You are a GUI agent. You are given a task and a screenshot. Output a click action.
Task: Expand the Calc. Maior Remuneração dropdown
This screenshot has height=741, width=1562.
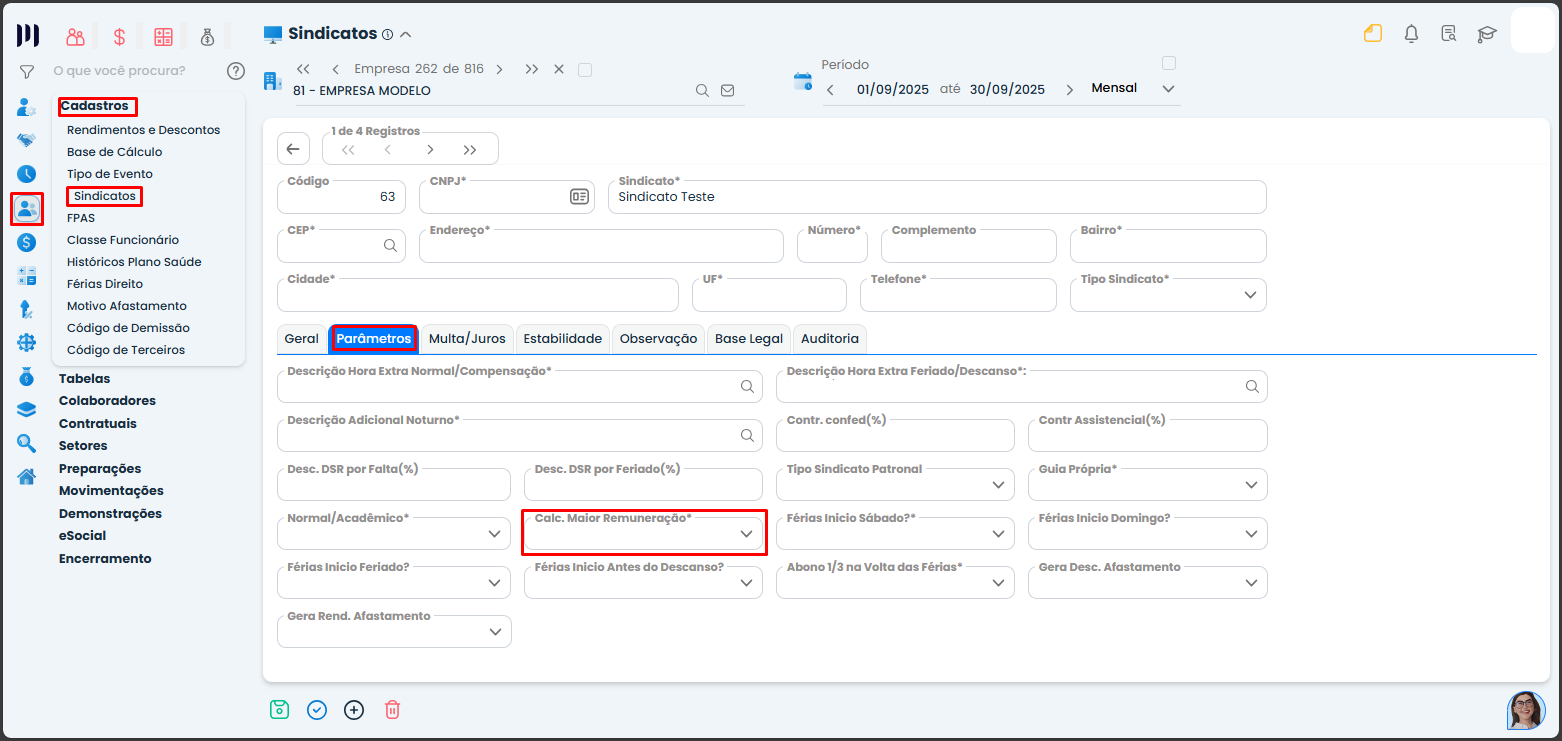[x=746, y=534]
